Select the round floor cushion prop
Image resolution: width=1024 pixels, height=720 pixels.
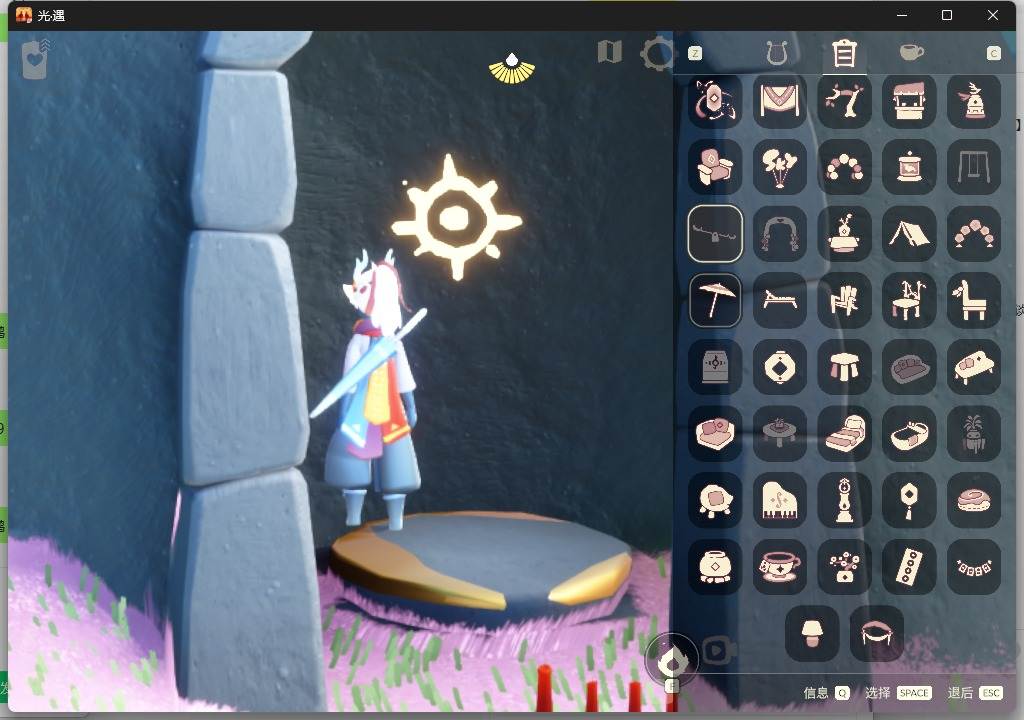974,500
